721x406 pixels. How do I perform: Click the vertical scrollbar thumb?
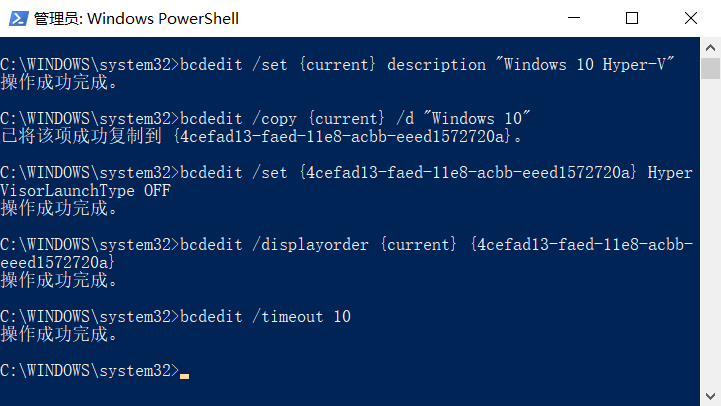pos(710,69)
